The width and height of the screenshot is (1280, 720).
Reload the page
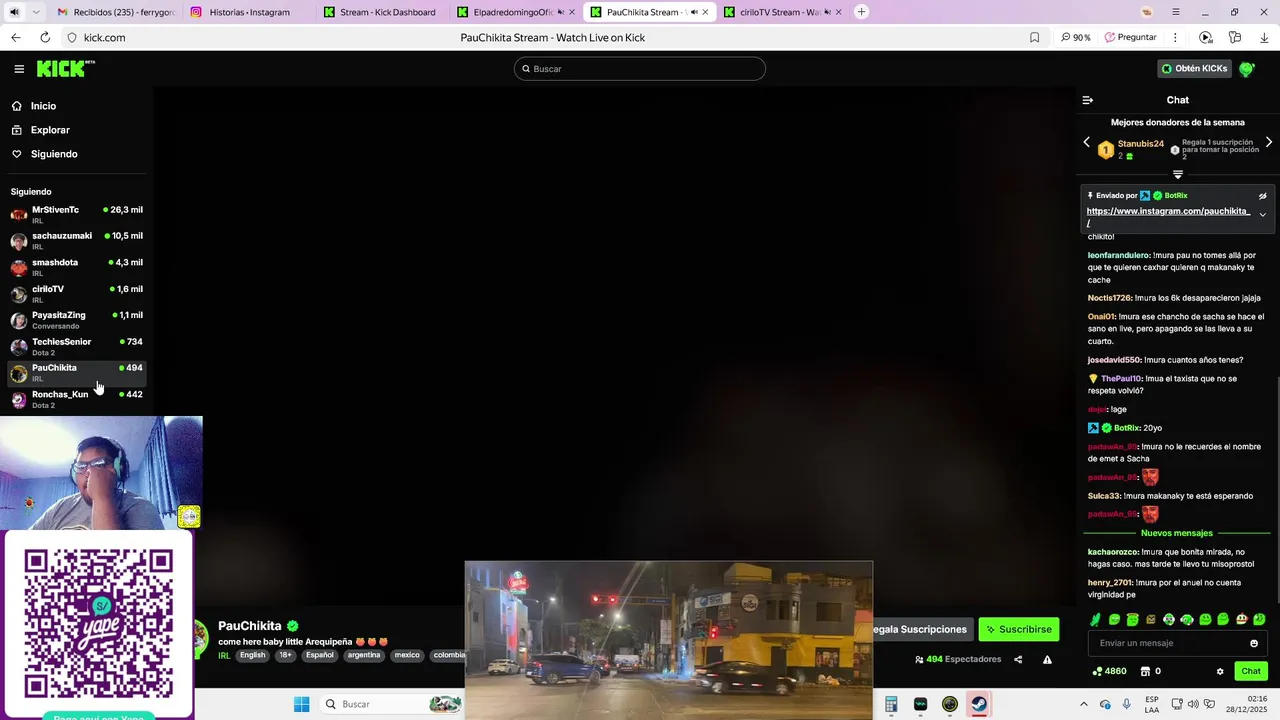point(45,38)
